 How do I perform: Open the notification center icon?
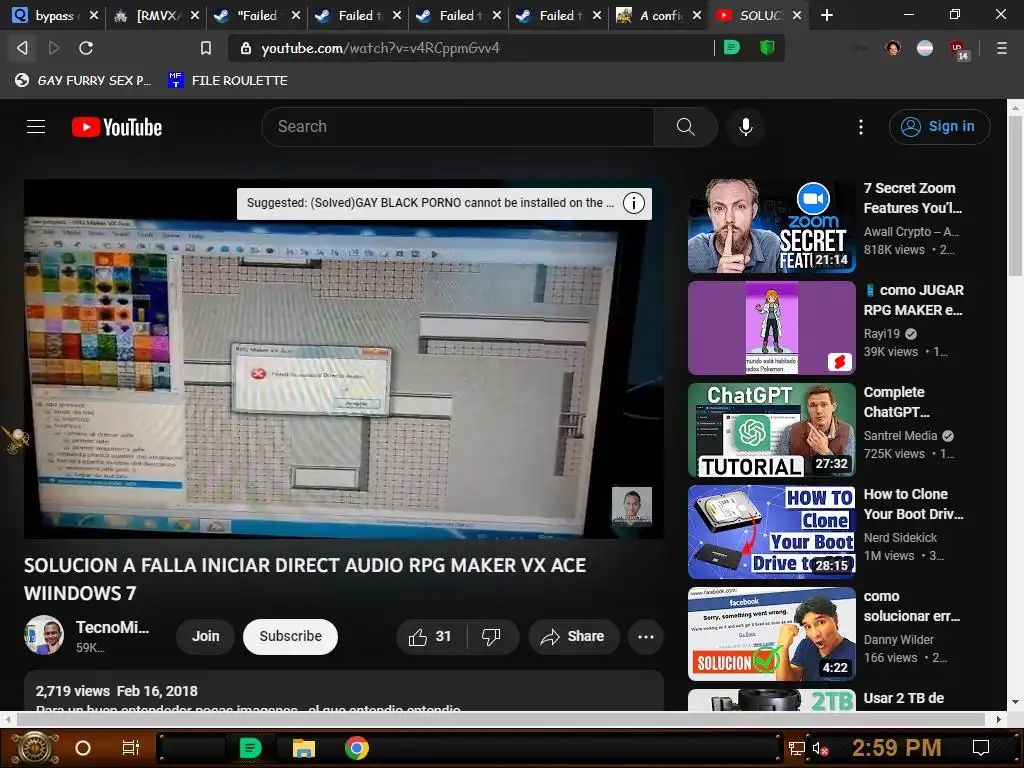(980, 748)
